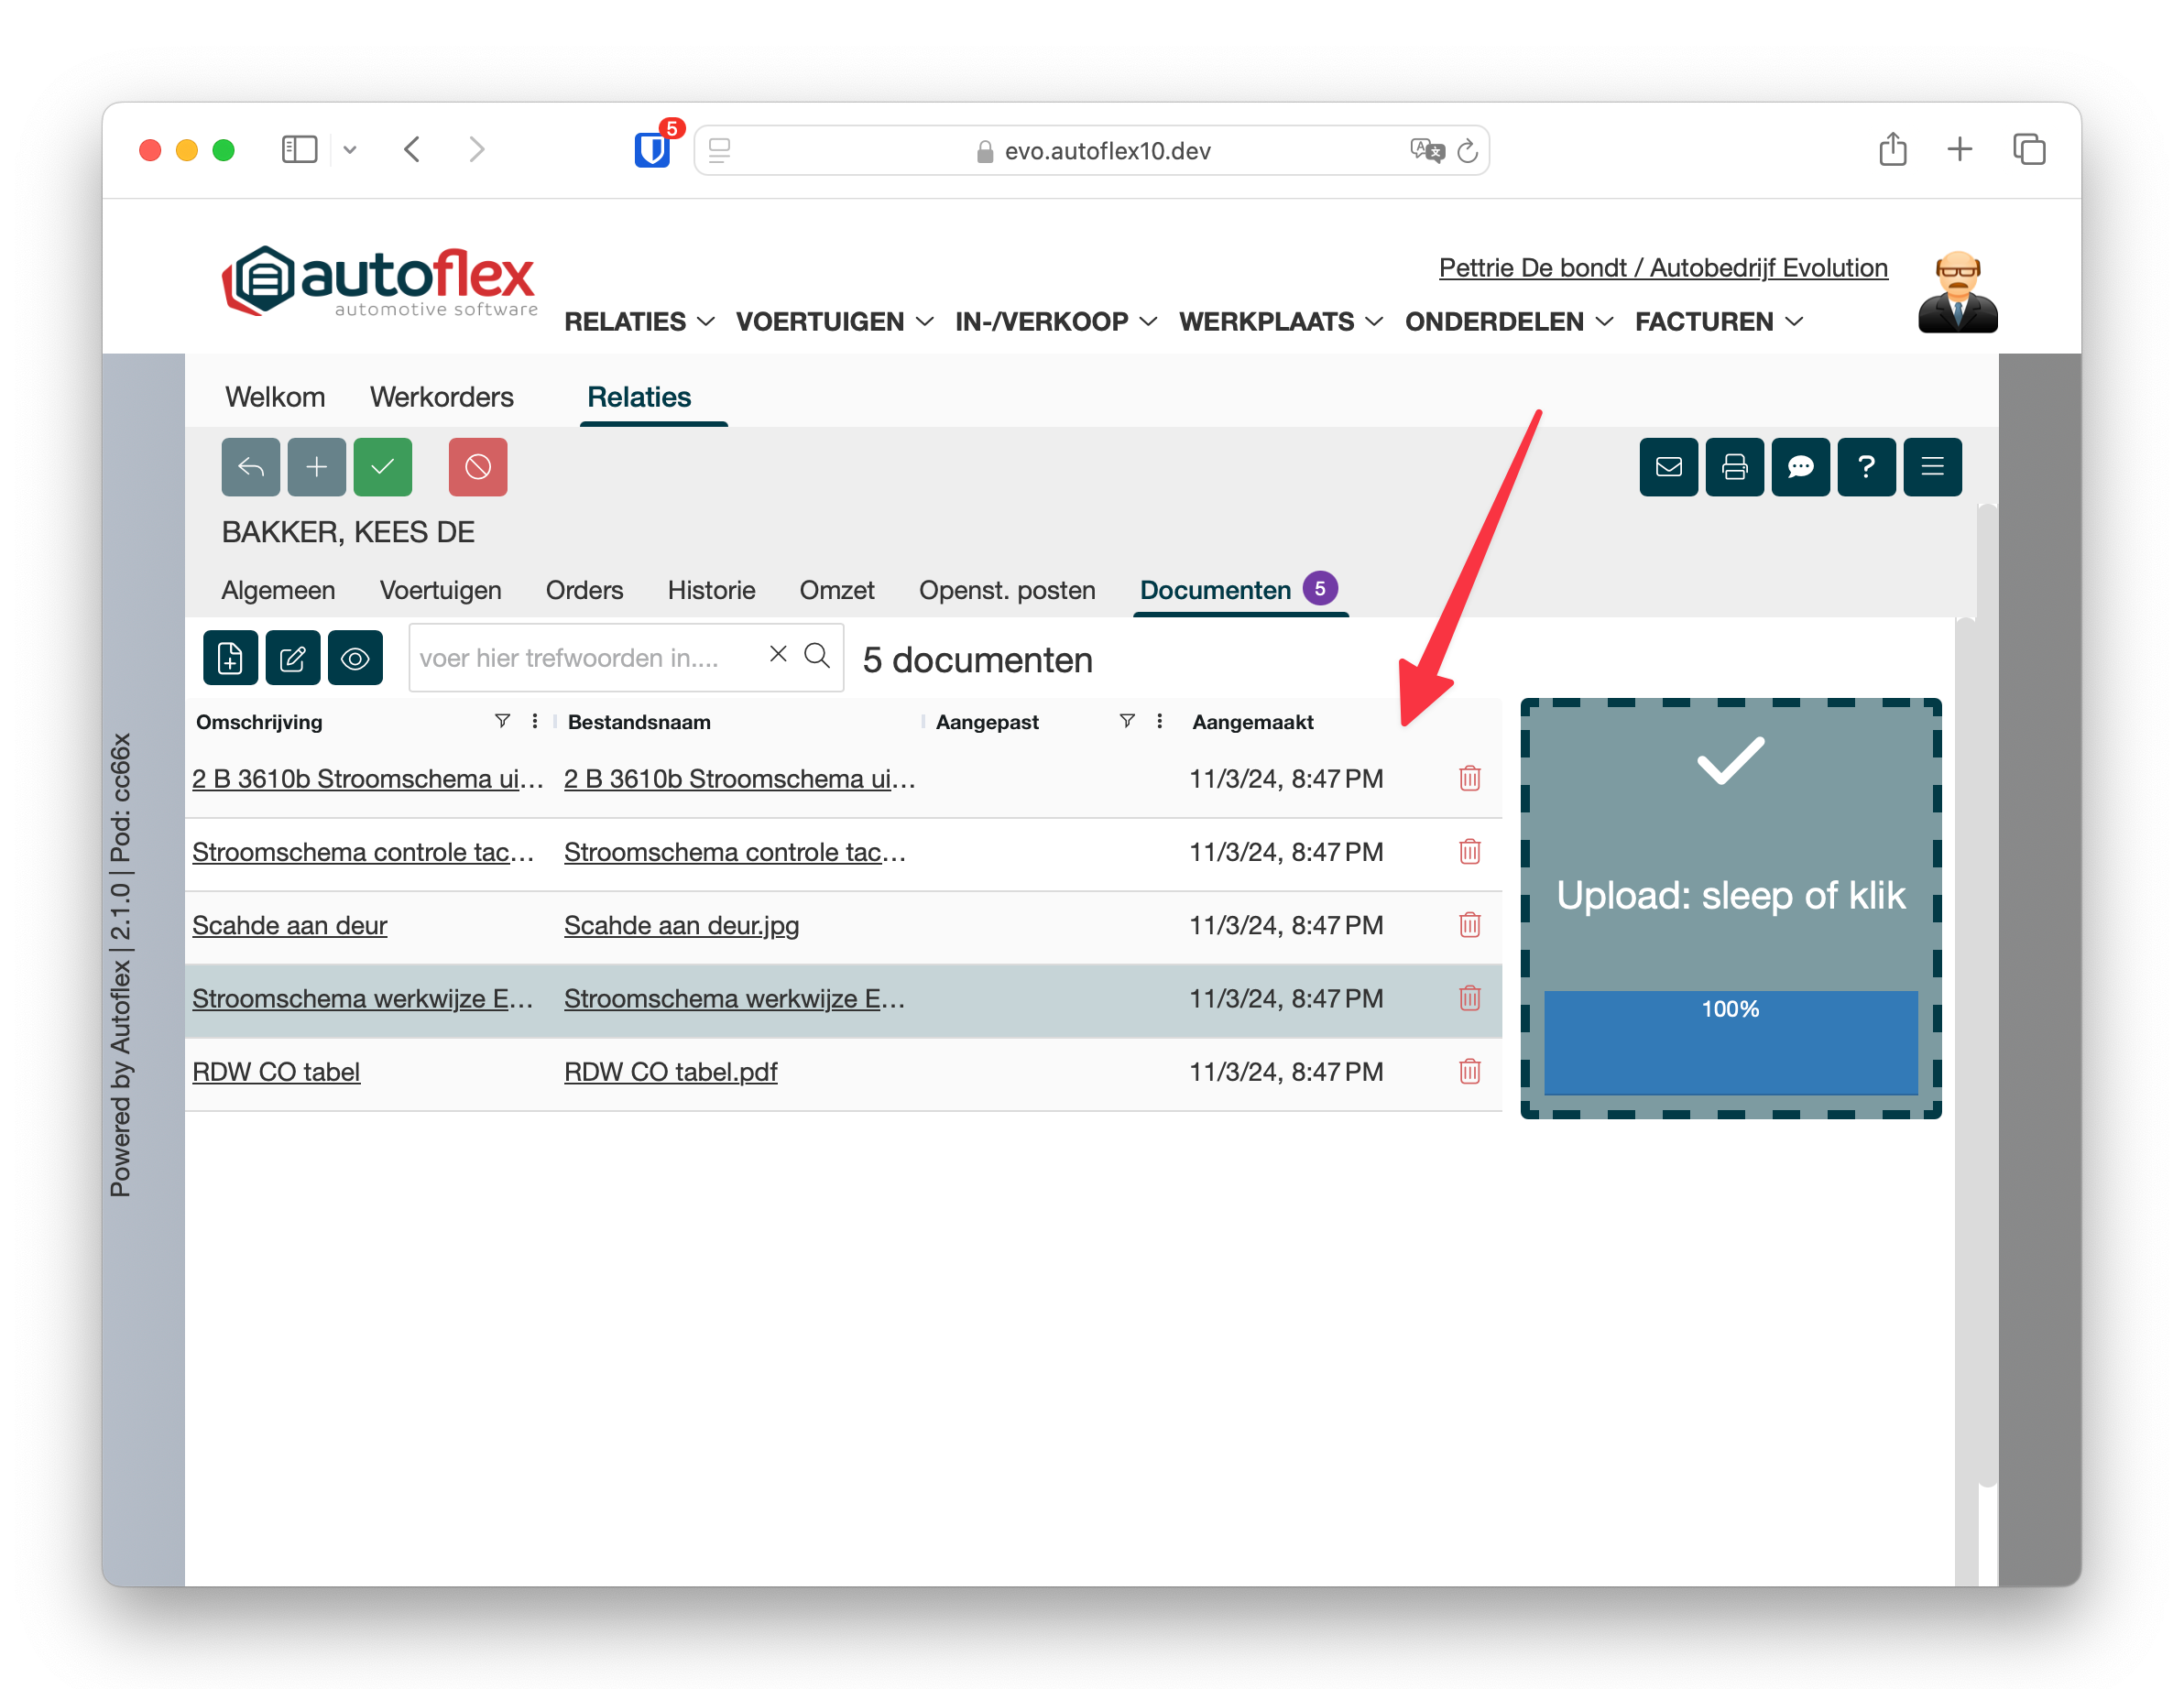Click the print icon button
Viewport: 2184px width, 1689px height.
(1734, 467)
